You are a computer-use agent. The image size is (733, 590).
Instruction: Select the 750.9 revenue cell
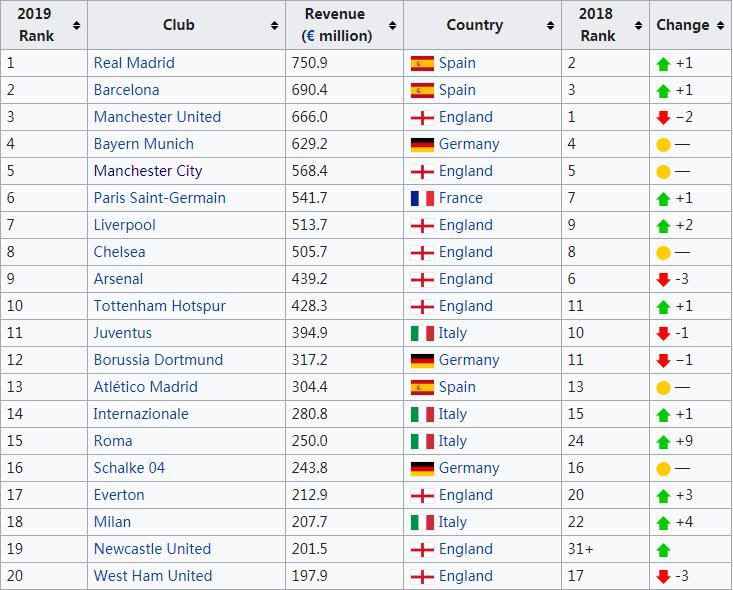pyautogui.click(x=311, y=63)
